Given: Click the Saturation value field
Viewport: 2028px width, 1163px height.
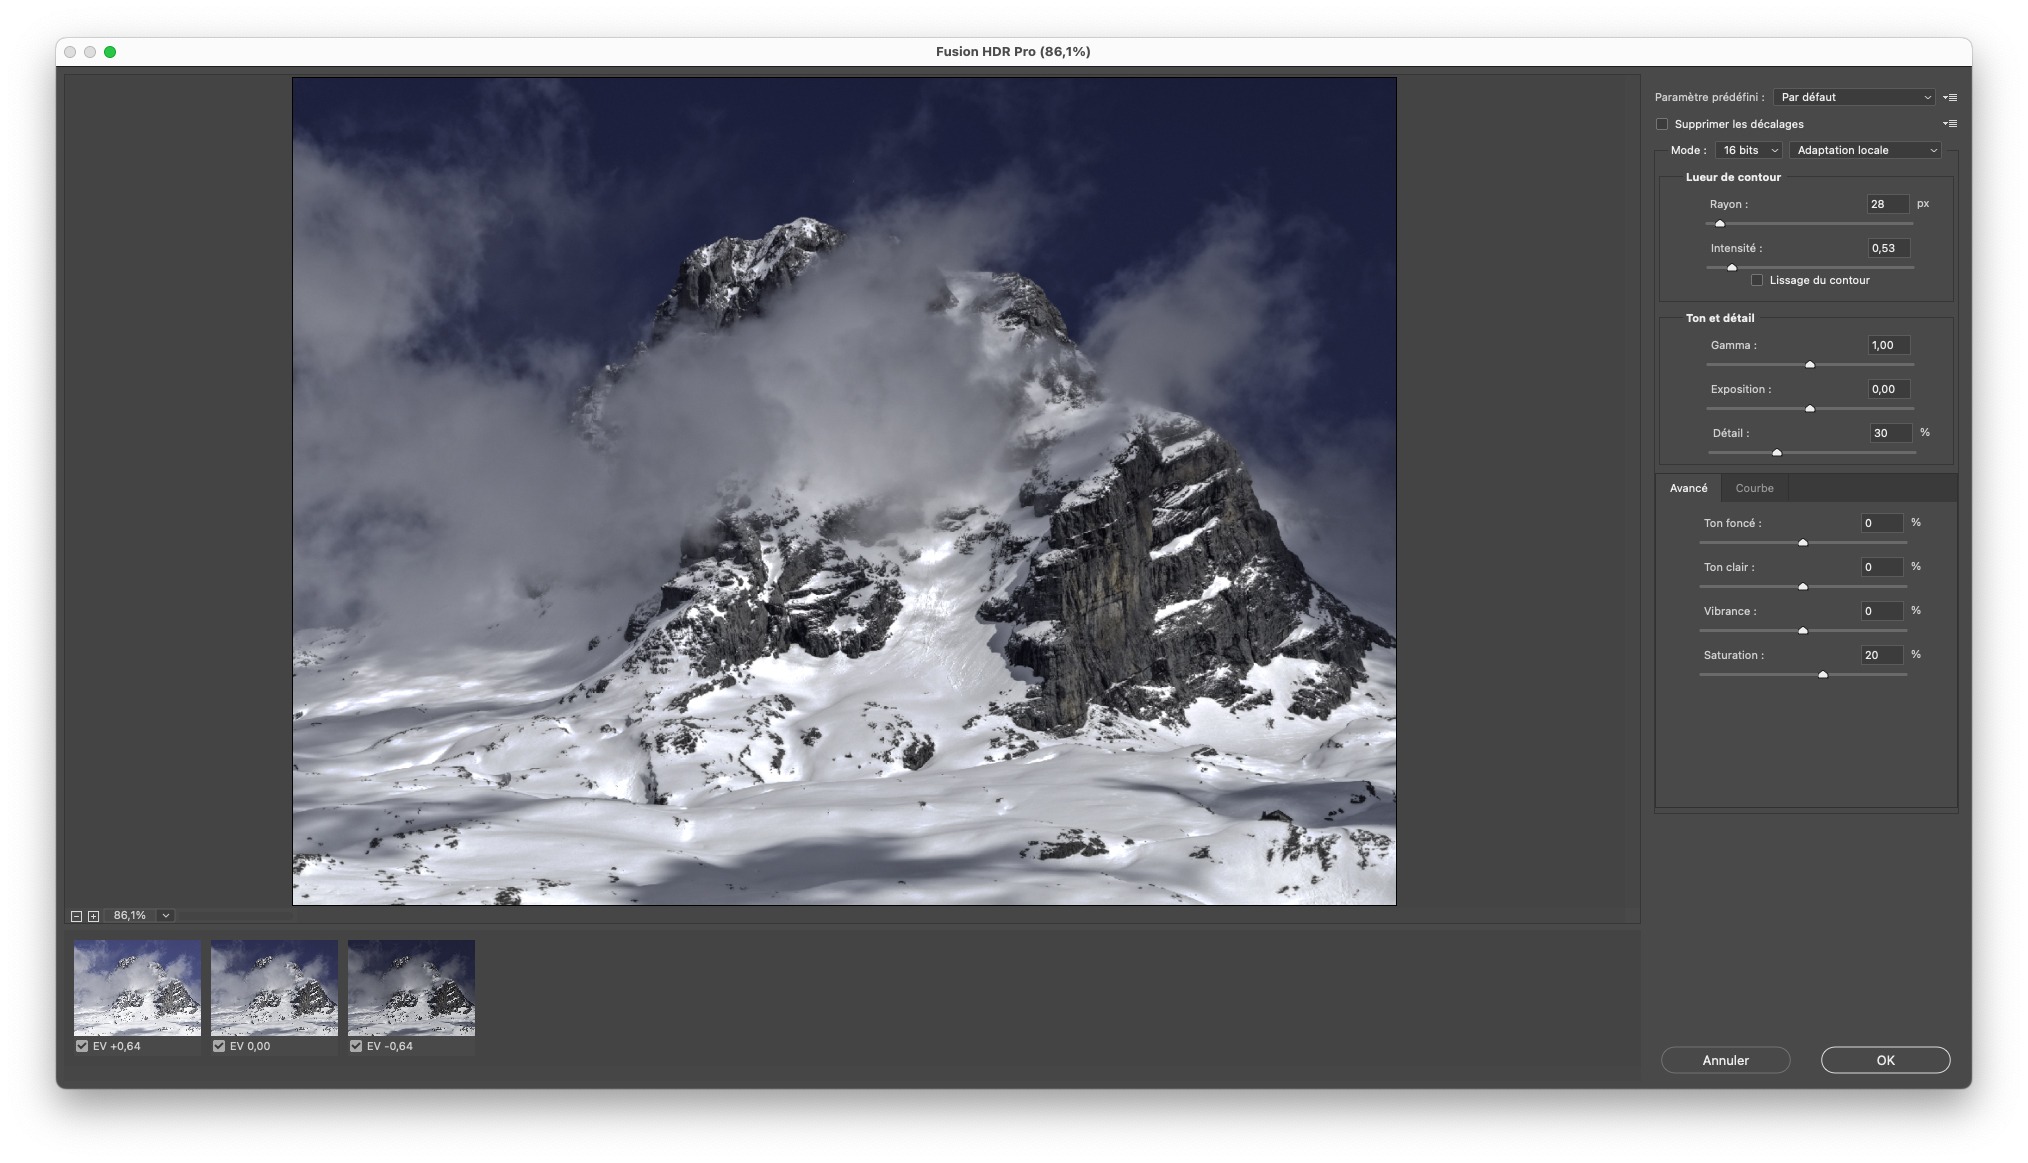Looking at the screenshot, I should coord(1882,655).
